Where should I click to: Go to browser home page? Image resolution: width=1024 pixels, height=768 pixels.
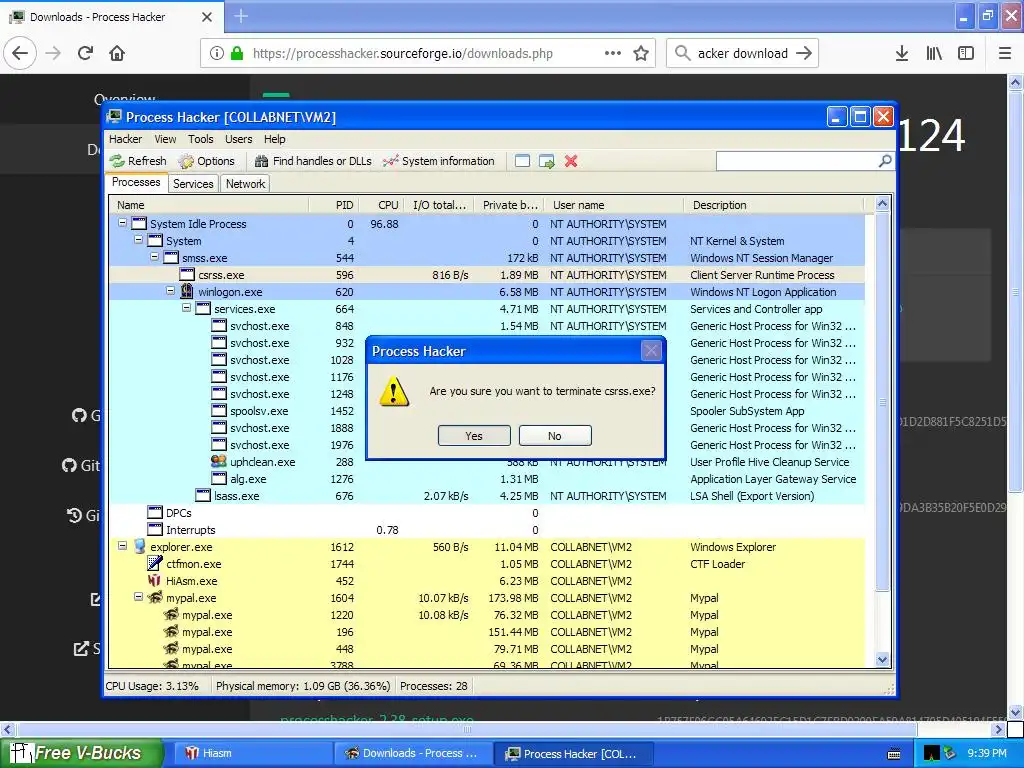117,53
